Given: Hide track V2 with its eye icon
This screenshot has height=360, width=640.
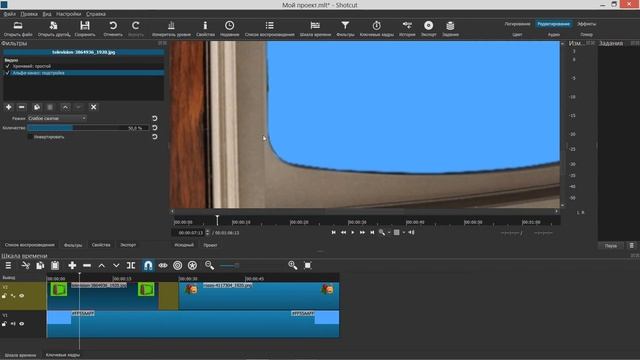Looking at the screenshot, I should (22, 296).
